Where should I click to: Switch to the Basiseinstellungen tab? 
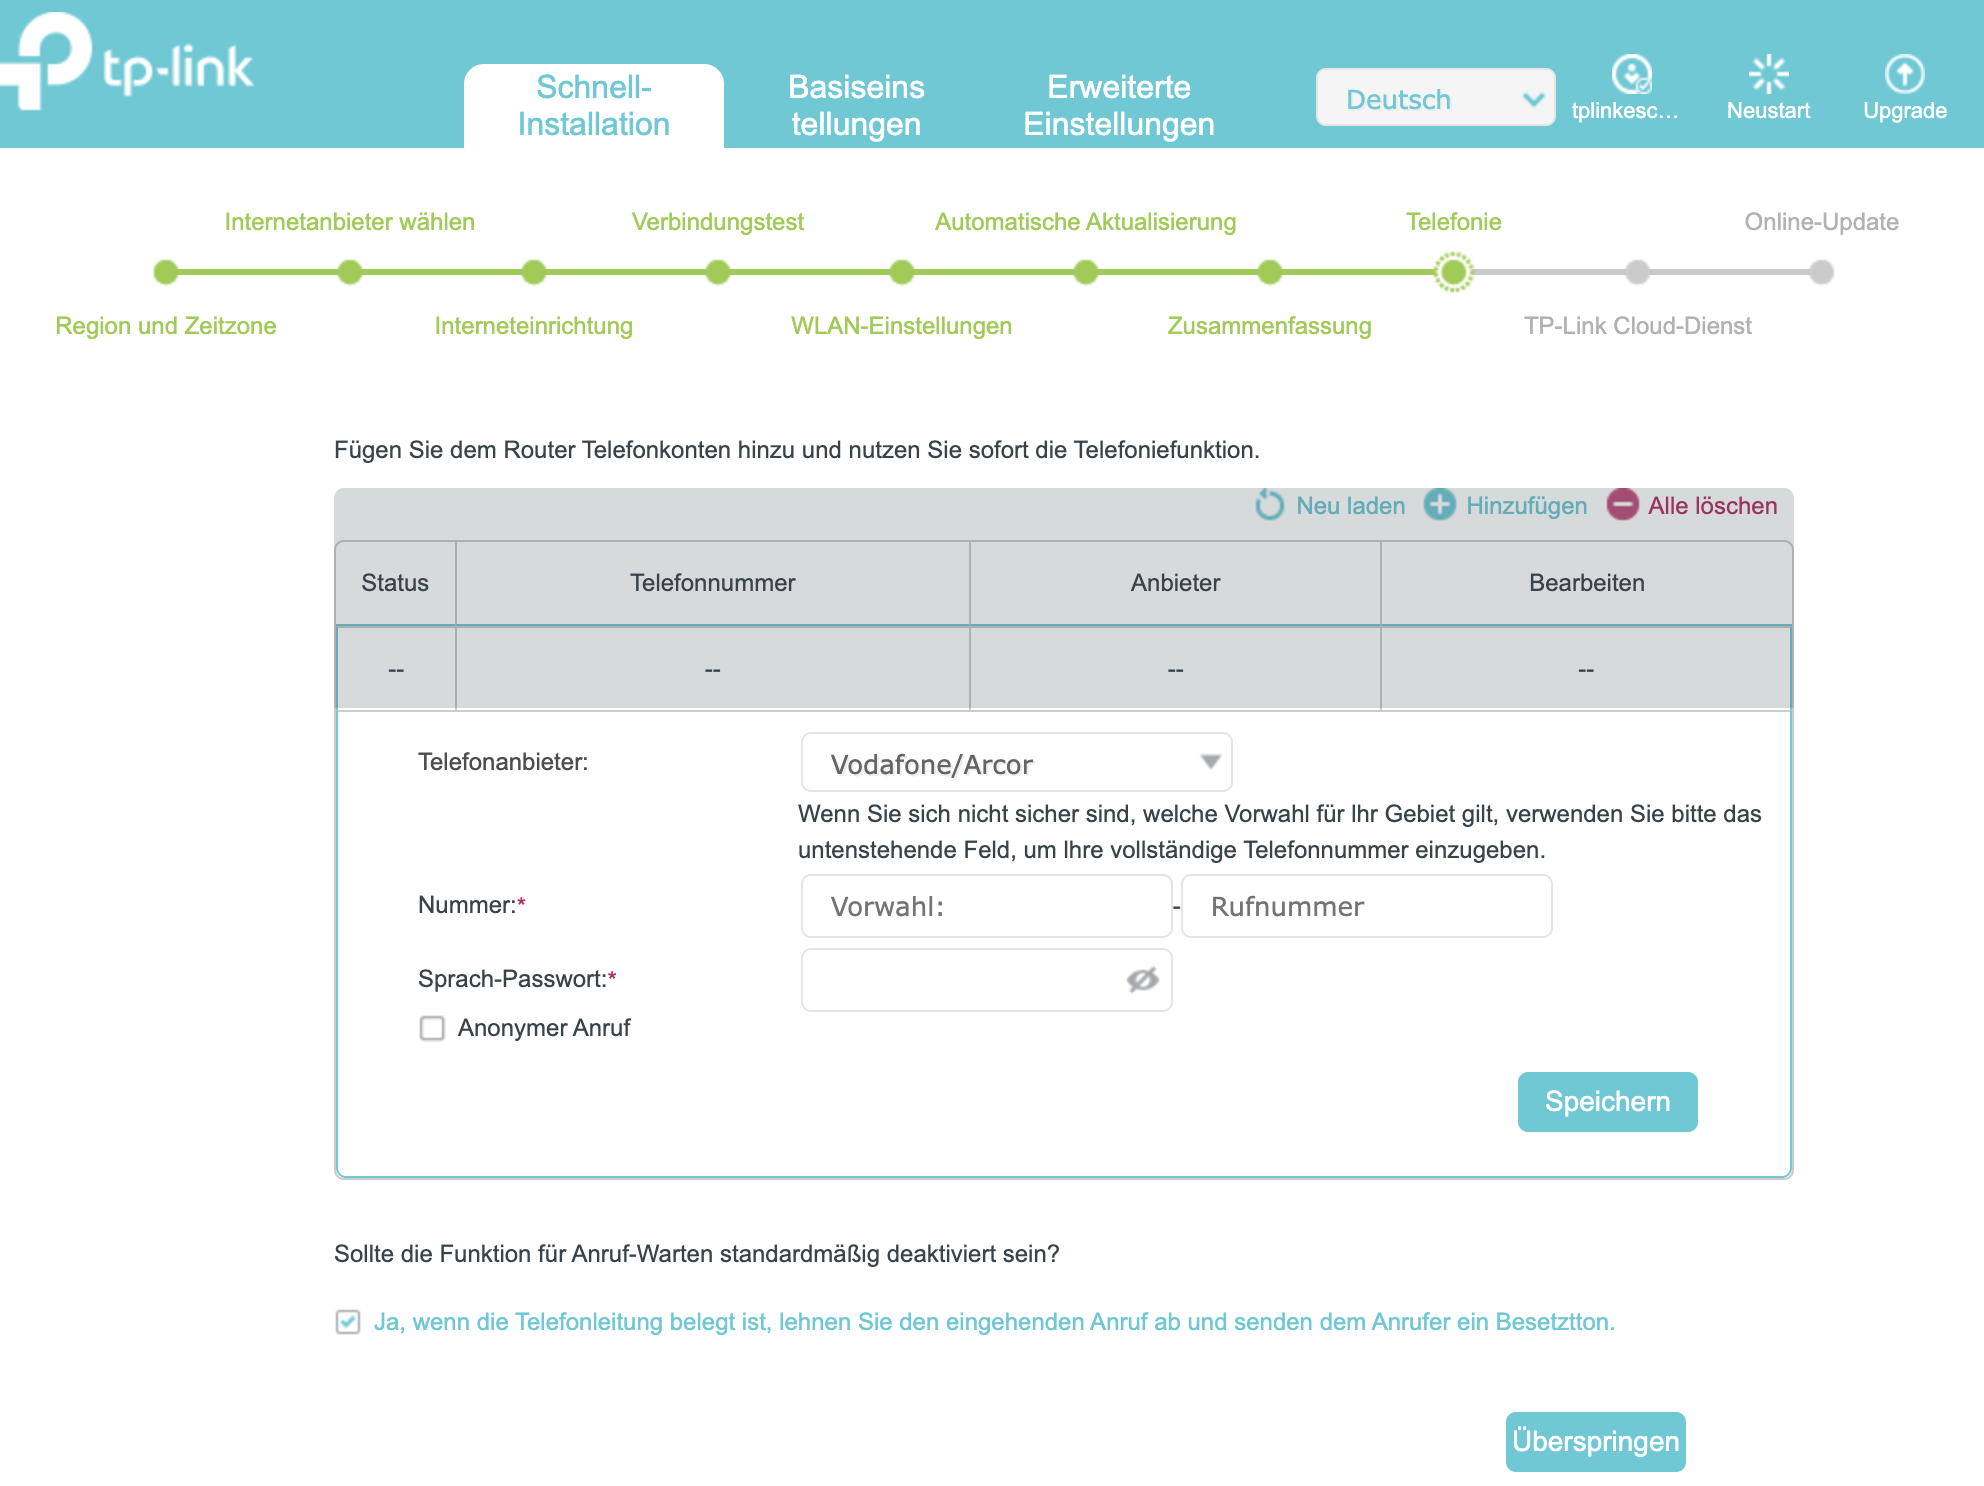click(856, 105)
